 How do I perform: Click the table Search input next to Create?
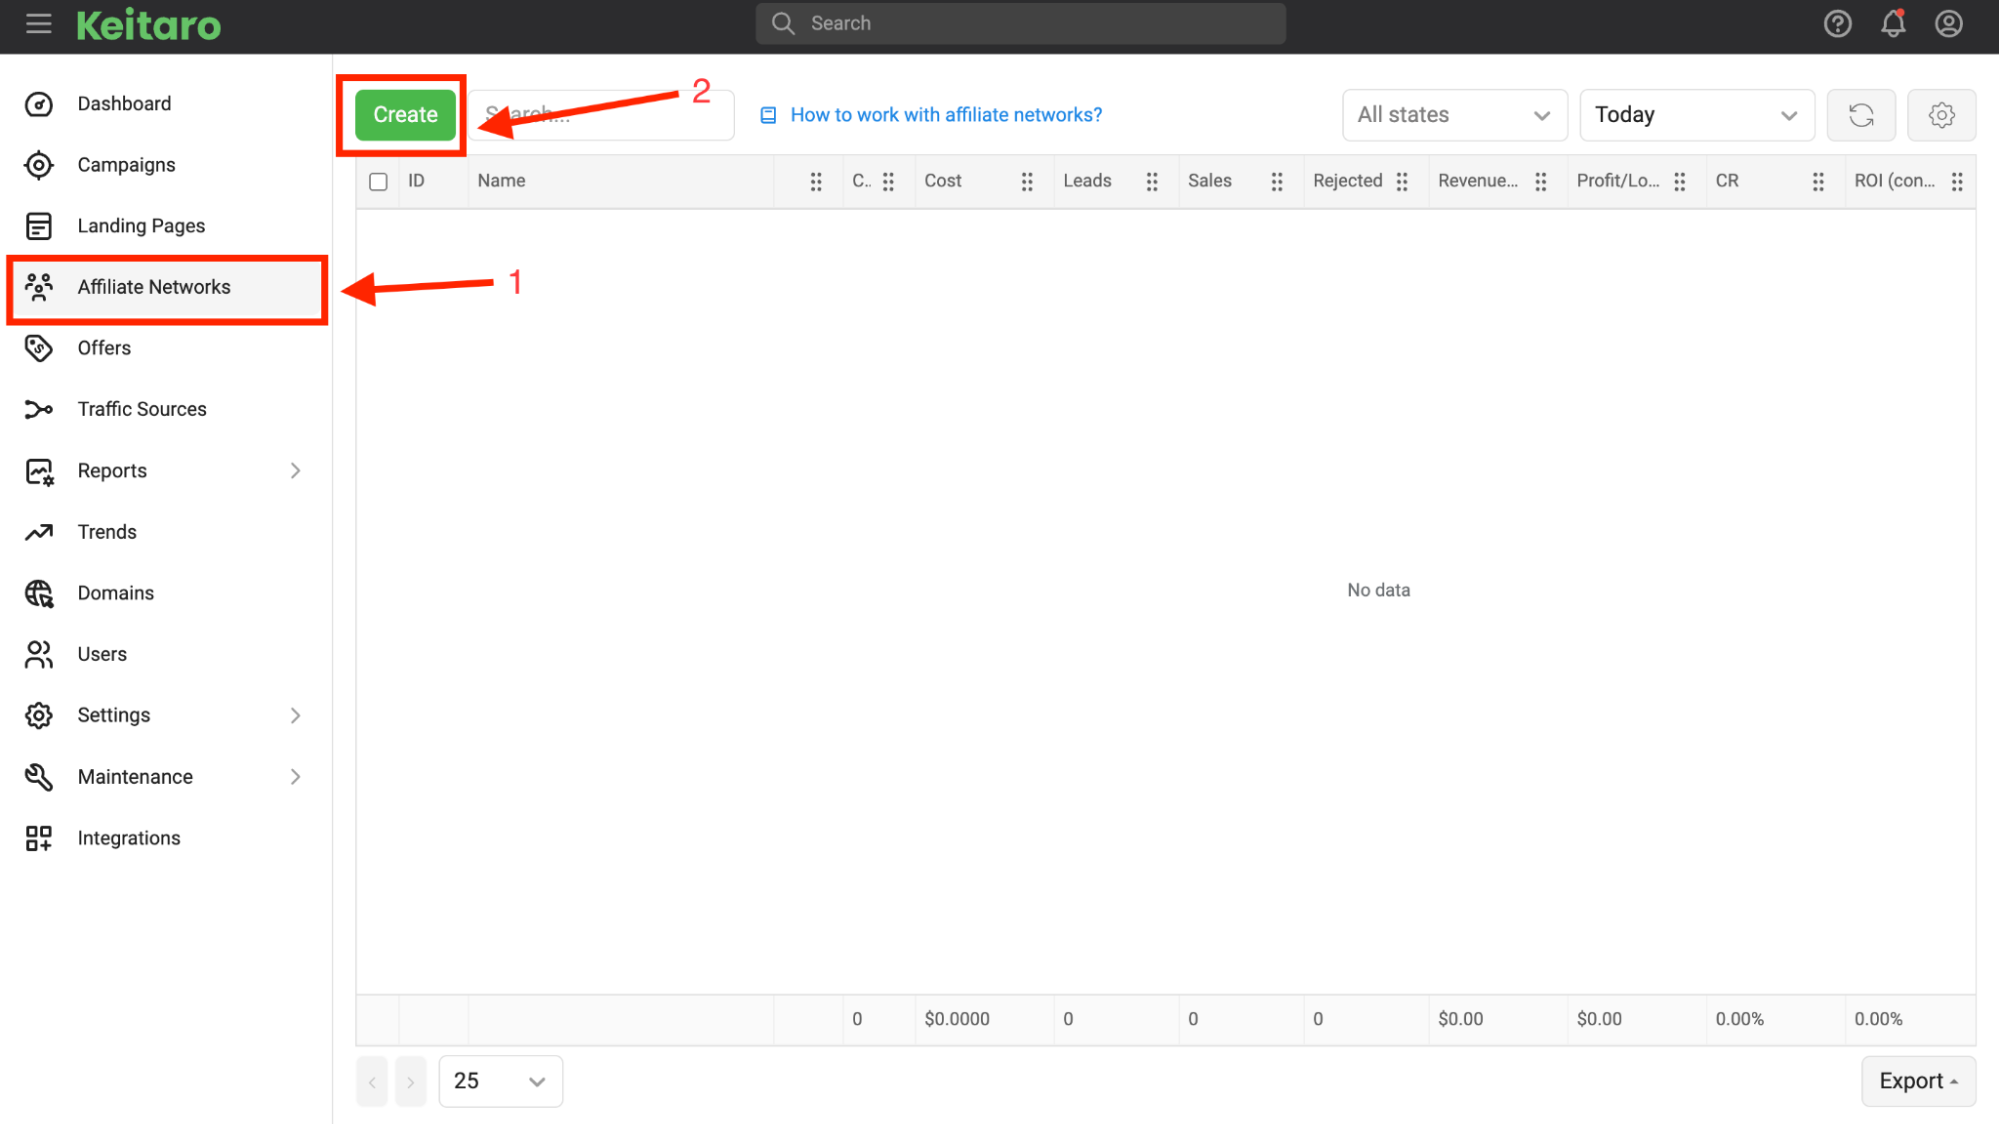tap(603, 115)
